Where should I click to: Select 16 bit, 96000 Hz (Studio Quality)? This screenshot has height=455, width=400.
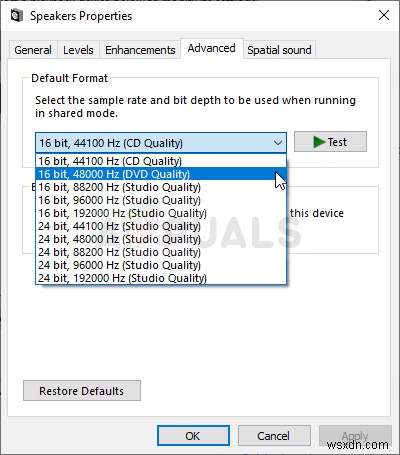click(x=161, y=200)
